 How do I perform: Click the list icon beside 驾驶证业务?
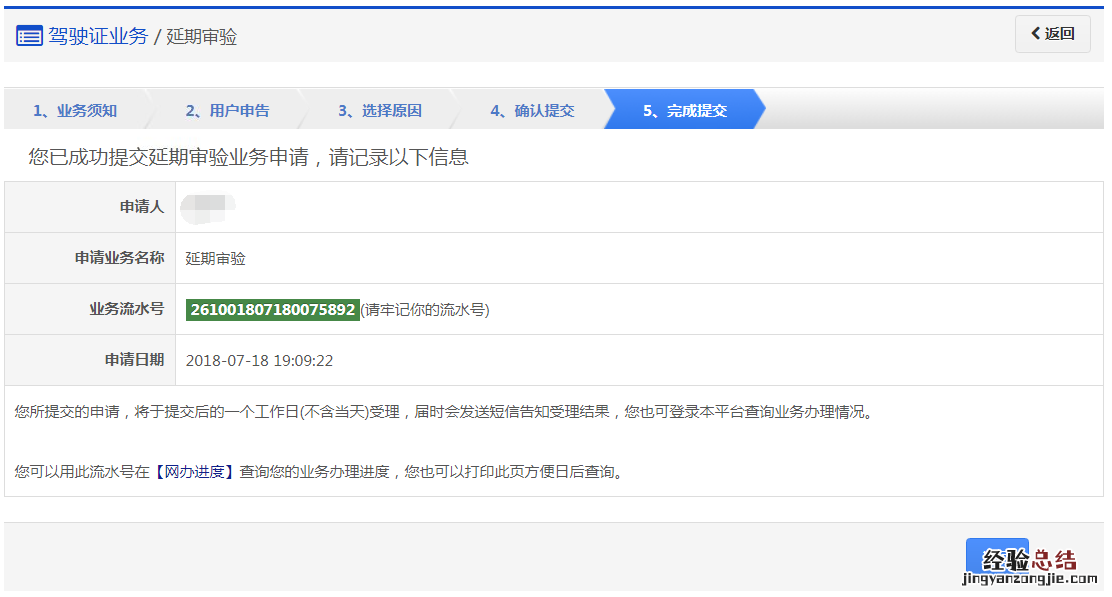pyautogui.click(x=29, y=37)
